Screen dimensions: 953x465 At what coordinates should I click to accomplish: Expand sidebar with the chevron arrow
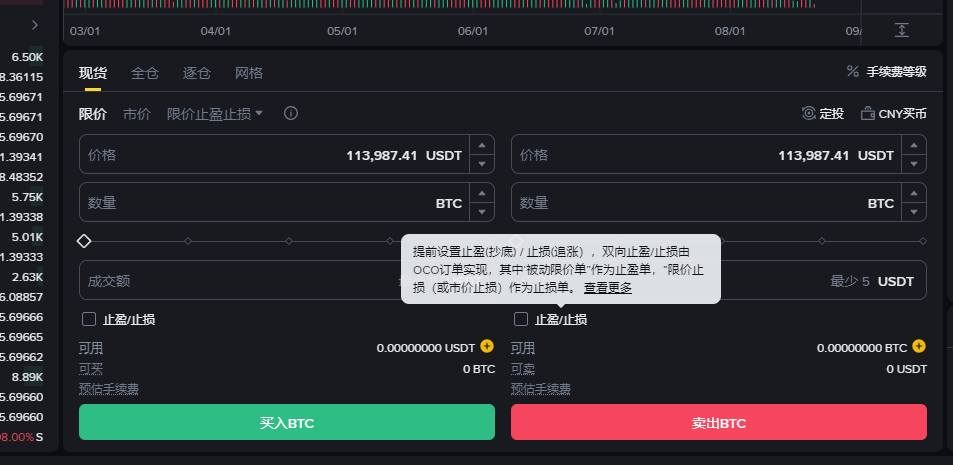[35, 25]
